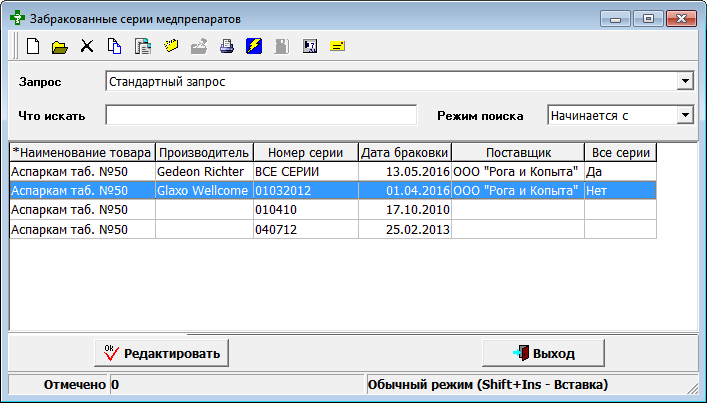The width and height of the screenshot is (707, 403).
Task: Sort by Наименование товара column header
Action: (x=81, y=152)
